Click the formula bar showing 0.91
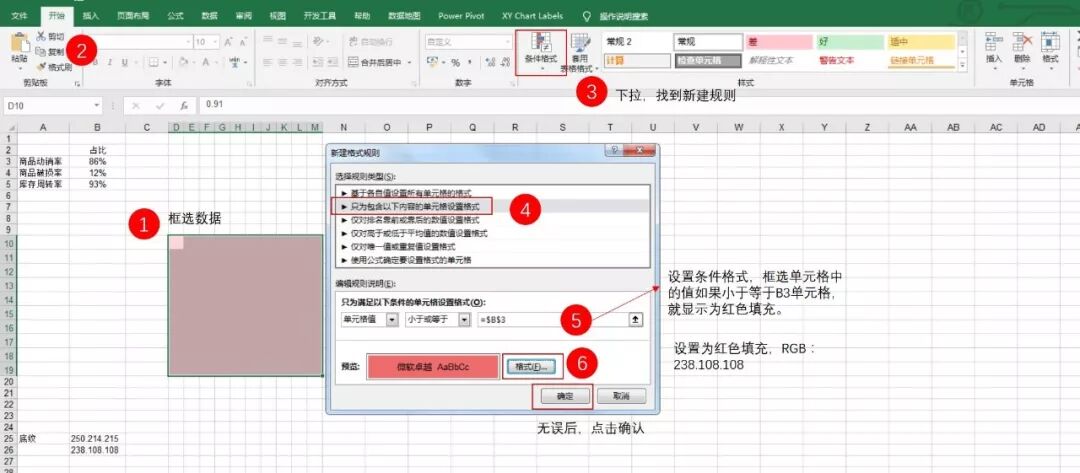This screenshot has width=1080, height=473. pos(639,105)
